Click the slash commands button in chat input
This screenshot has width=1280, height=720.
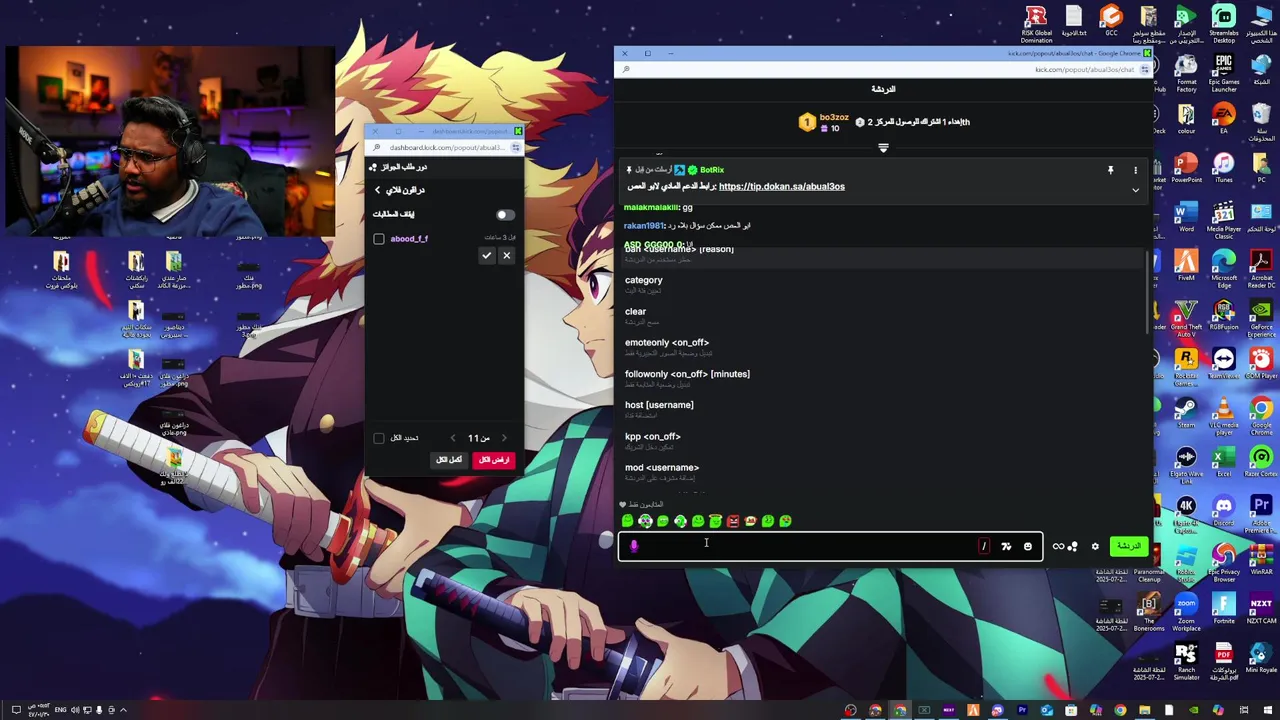(x=984, y=546)
